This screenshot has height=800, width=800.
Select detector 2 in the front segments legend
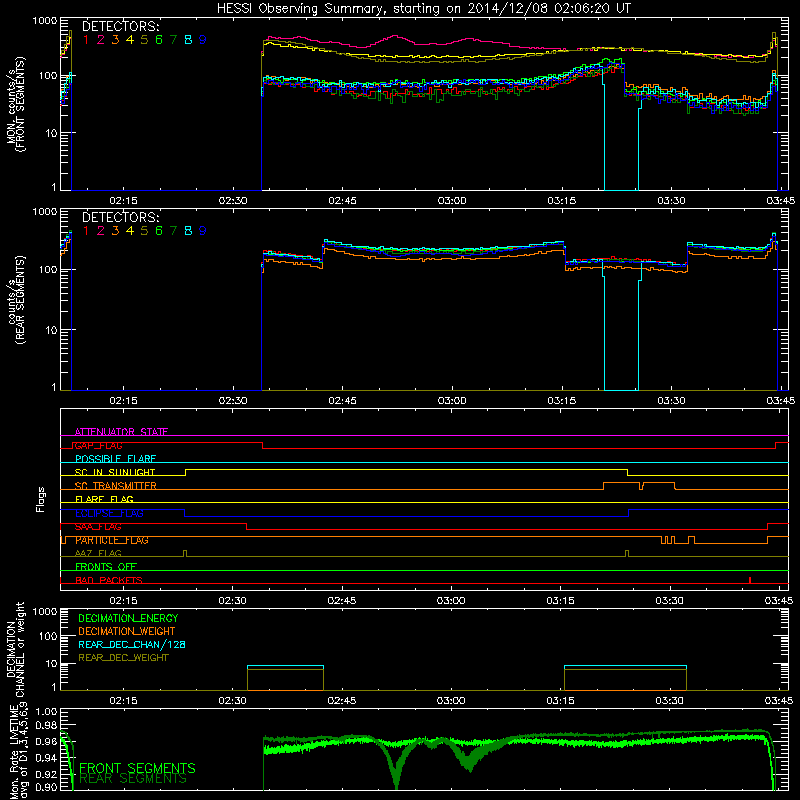coord(101,40)
